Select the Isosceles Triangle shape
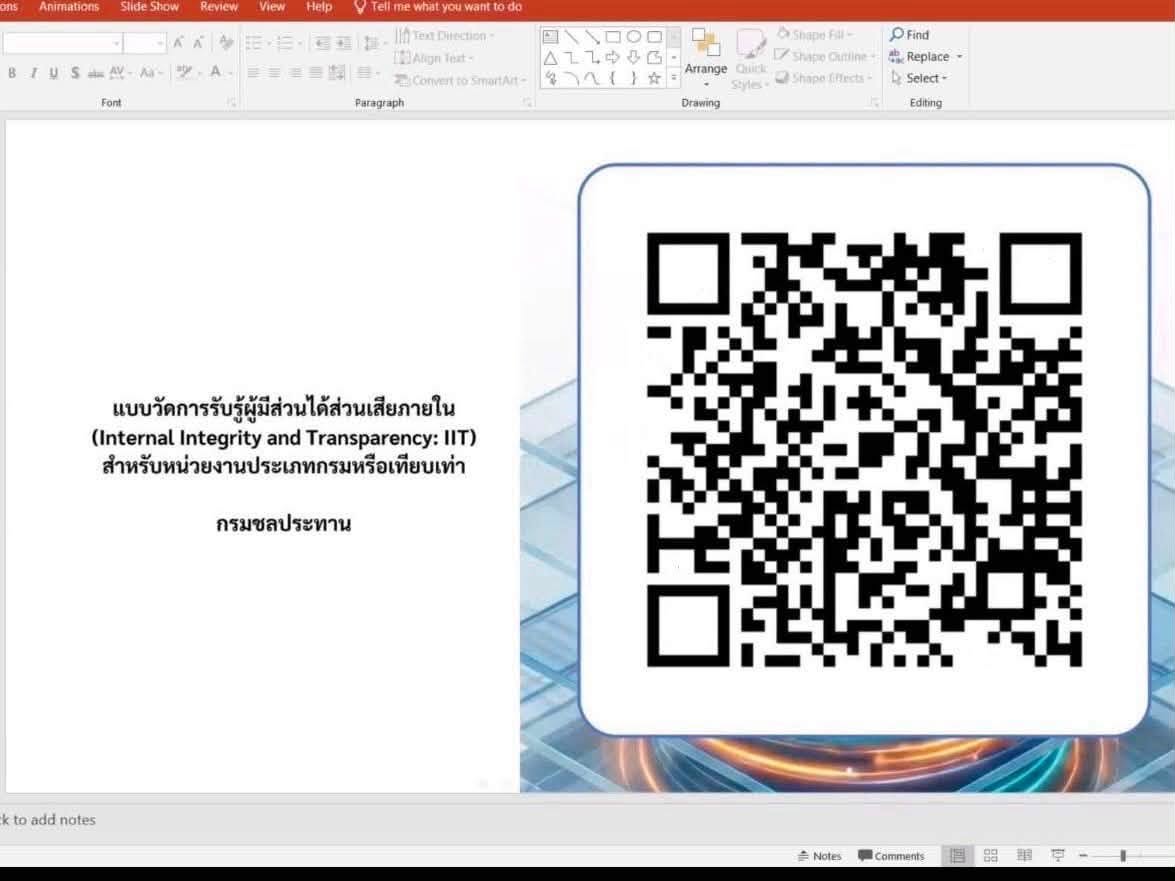The image size is (1175, 881). (x=550, y=58)
